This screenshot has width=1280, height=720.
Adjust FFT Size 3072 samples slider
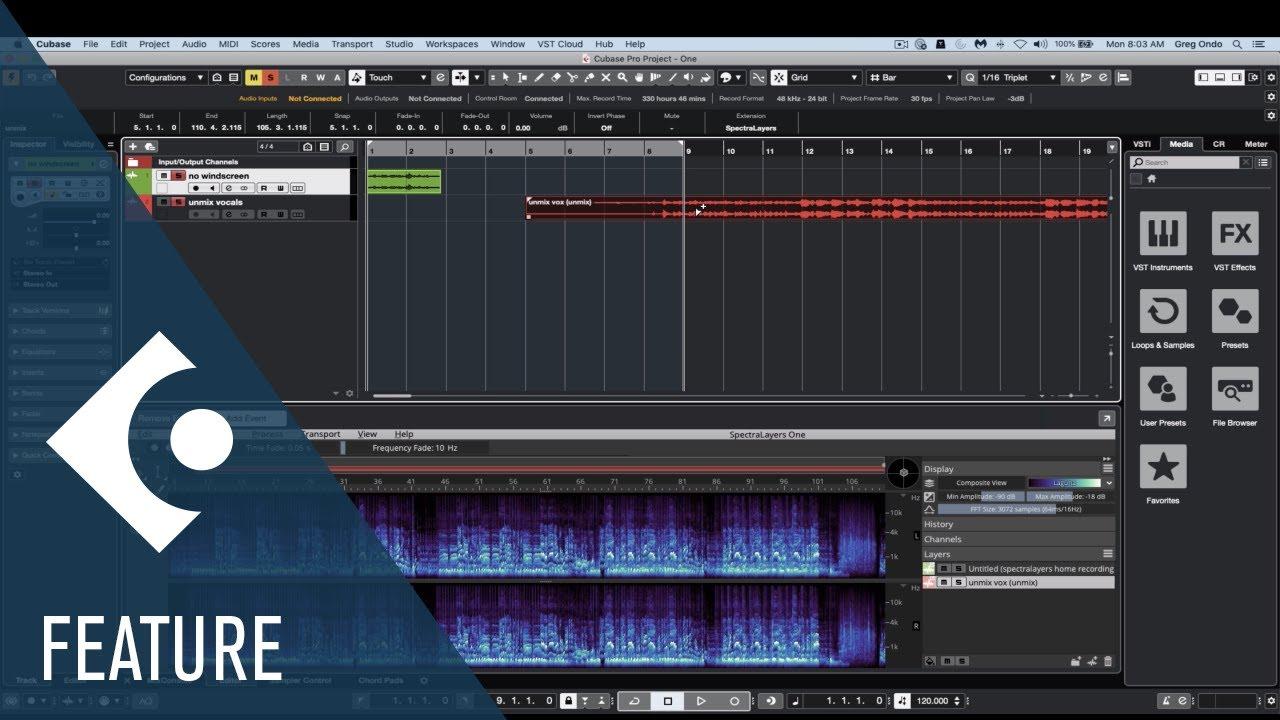coord(1026,509)
